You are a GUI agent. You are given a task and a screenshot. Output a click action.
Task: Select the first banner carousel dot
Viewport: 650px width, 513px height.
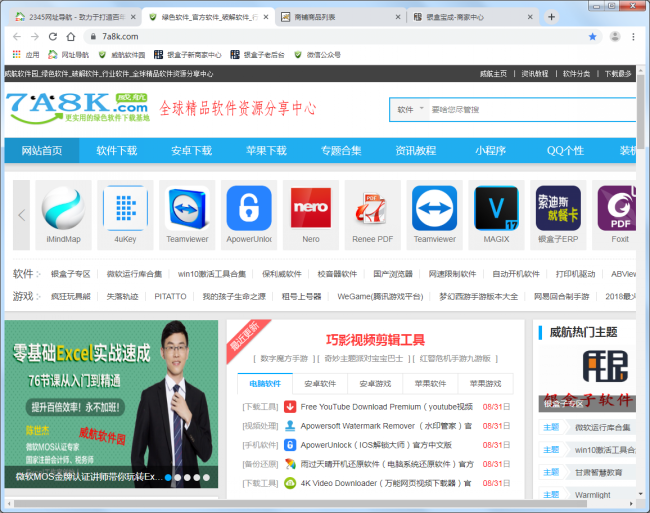pyautogui.click(x=168, y=477)
